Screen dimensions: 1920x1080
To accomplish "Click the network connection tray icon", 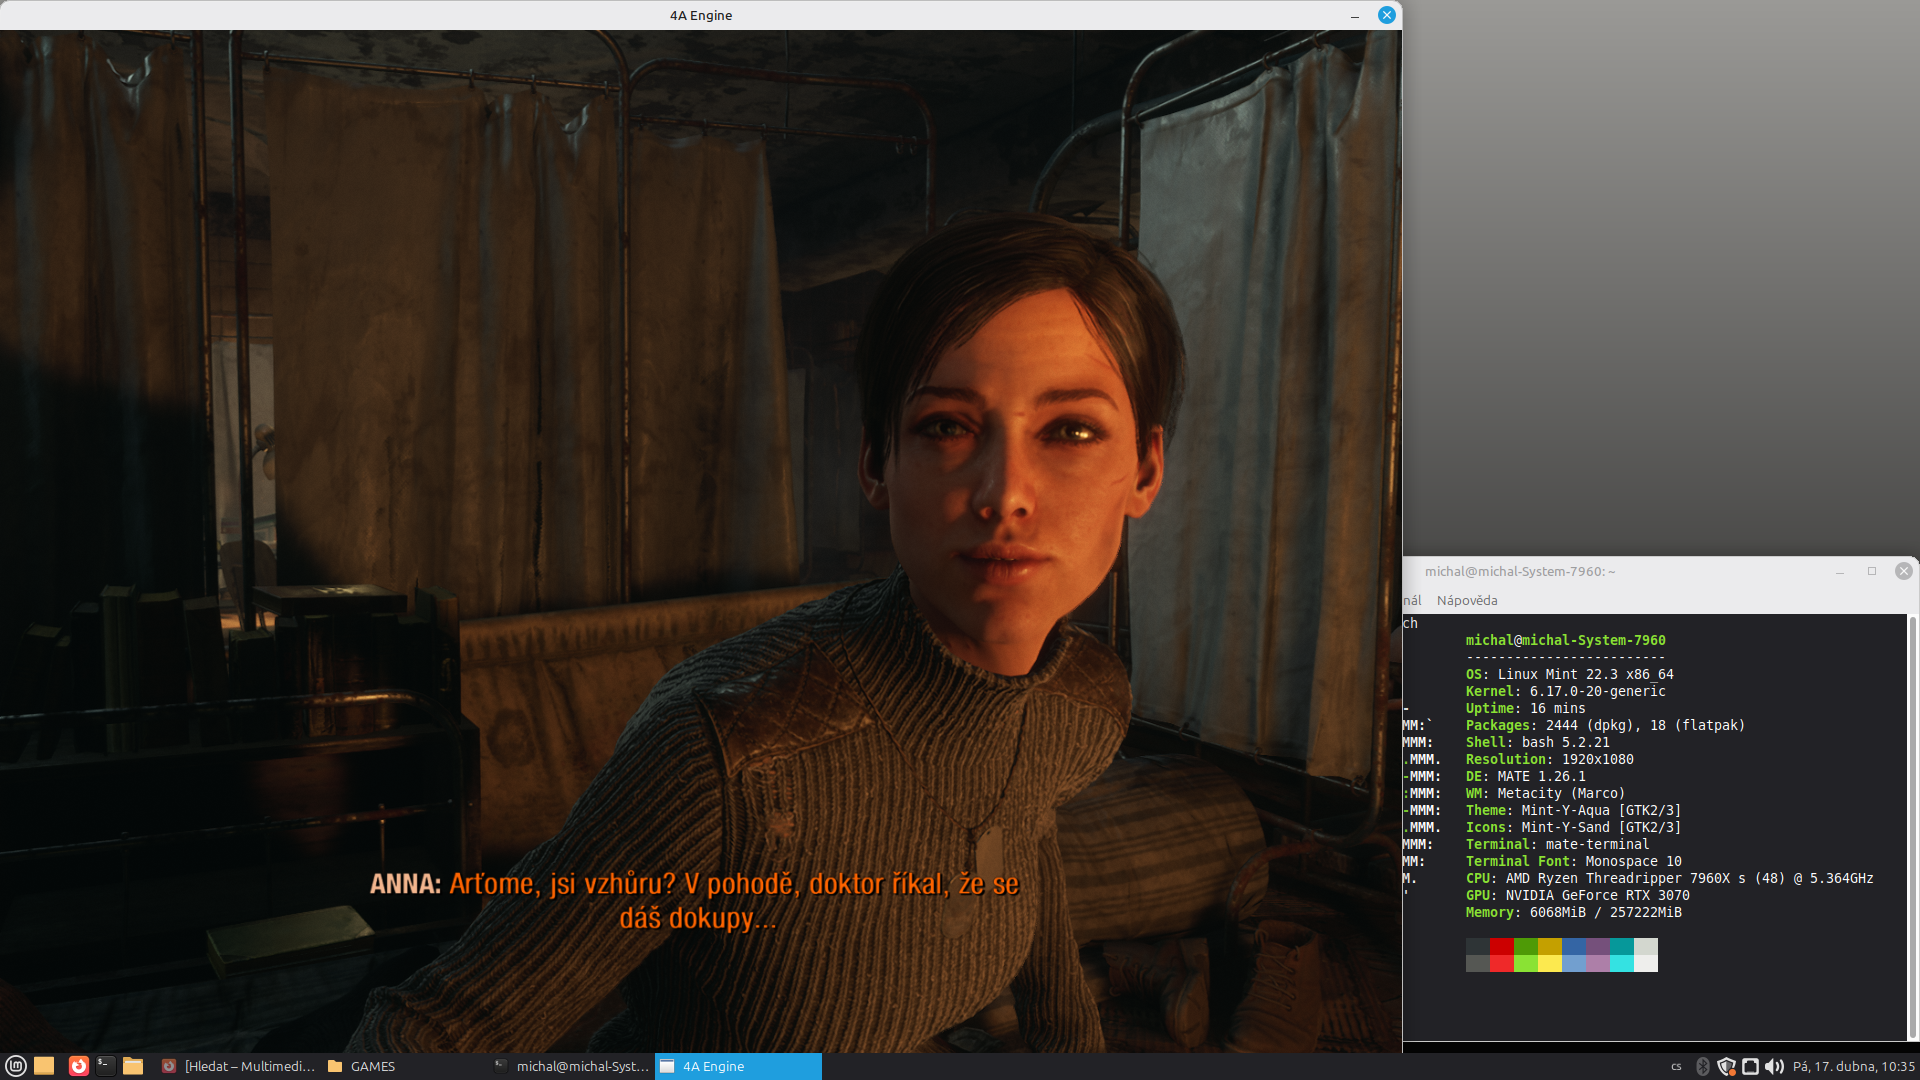I will click(1750, 1066).
